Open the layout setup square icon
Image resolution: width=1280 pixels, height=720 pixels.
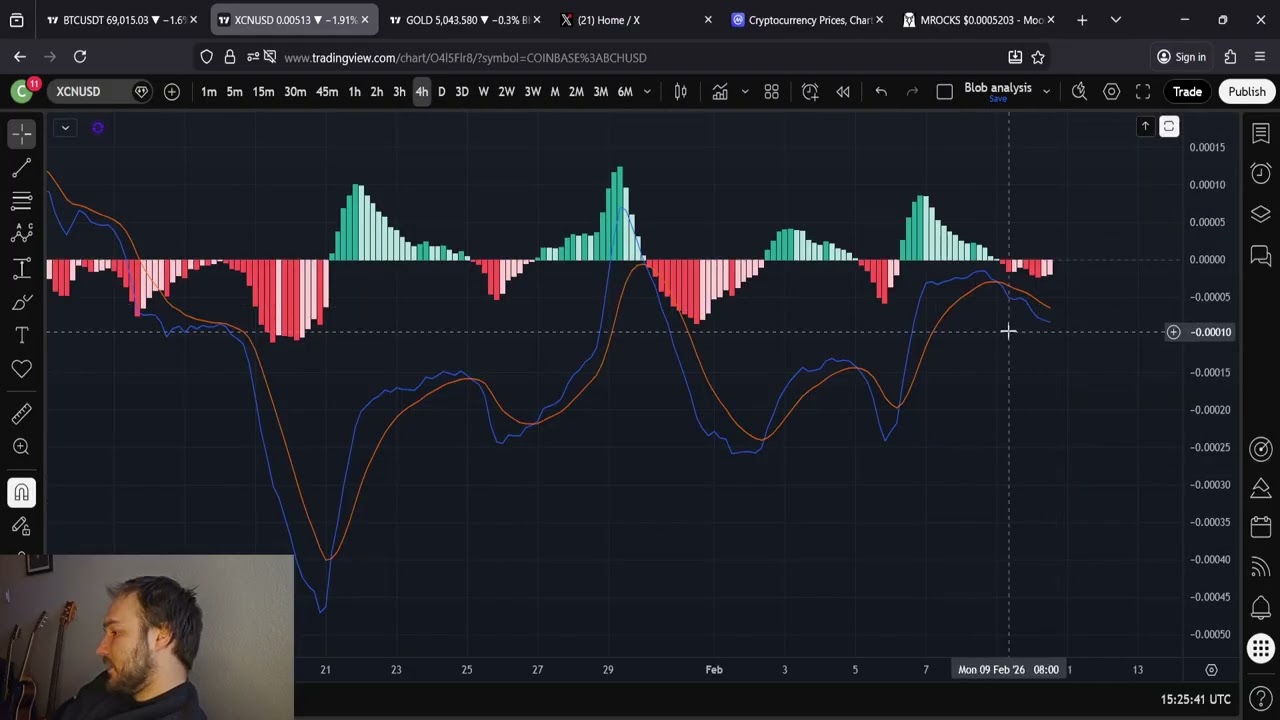point(944,92)
